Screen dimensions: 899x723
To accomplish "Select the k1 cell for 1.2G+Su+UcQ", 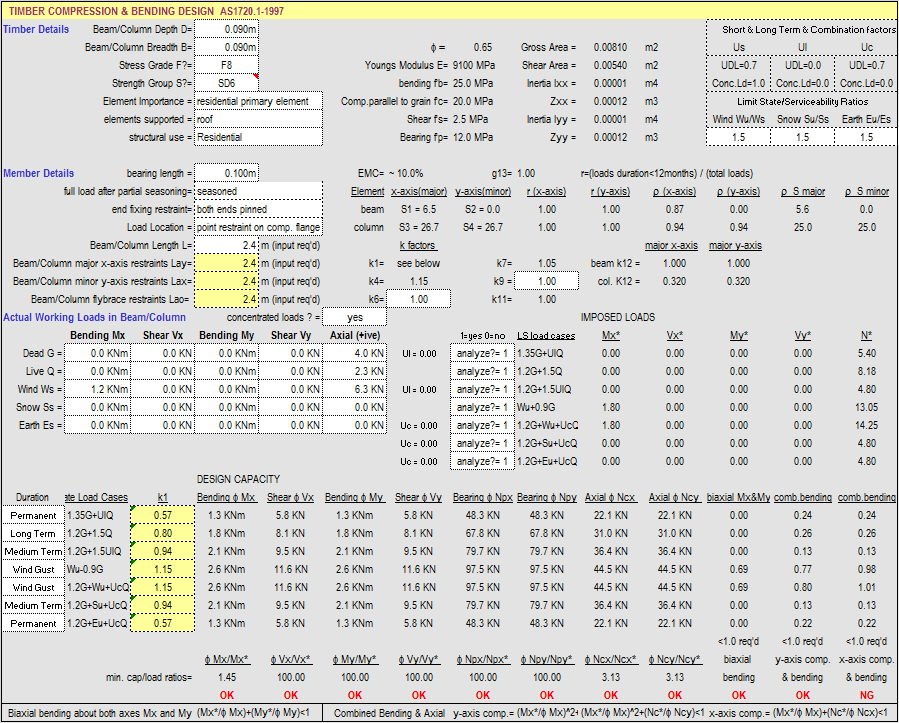I will coord(163,605).
